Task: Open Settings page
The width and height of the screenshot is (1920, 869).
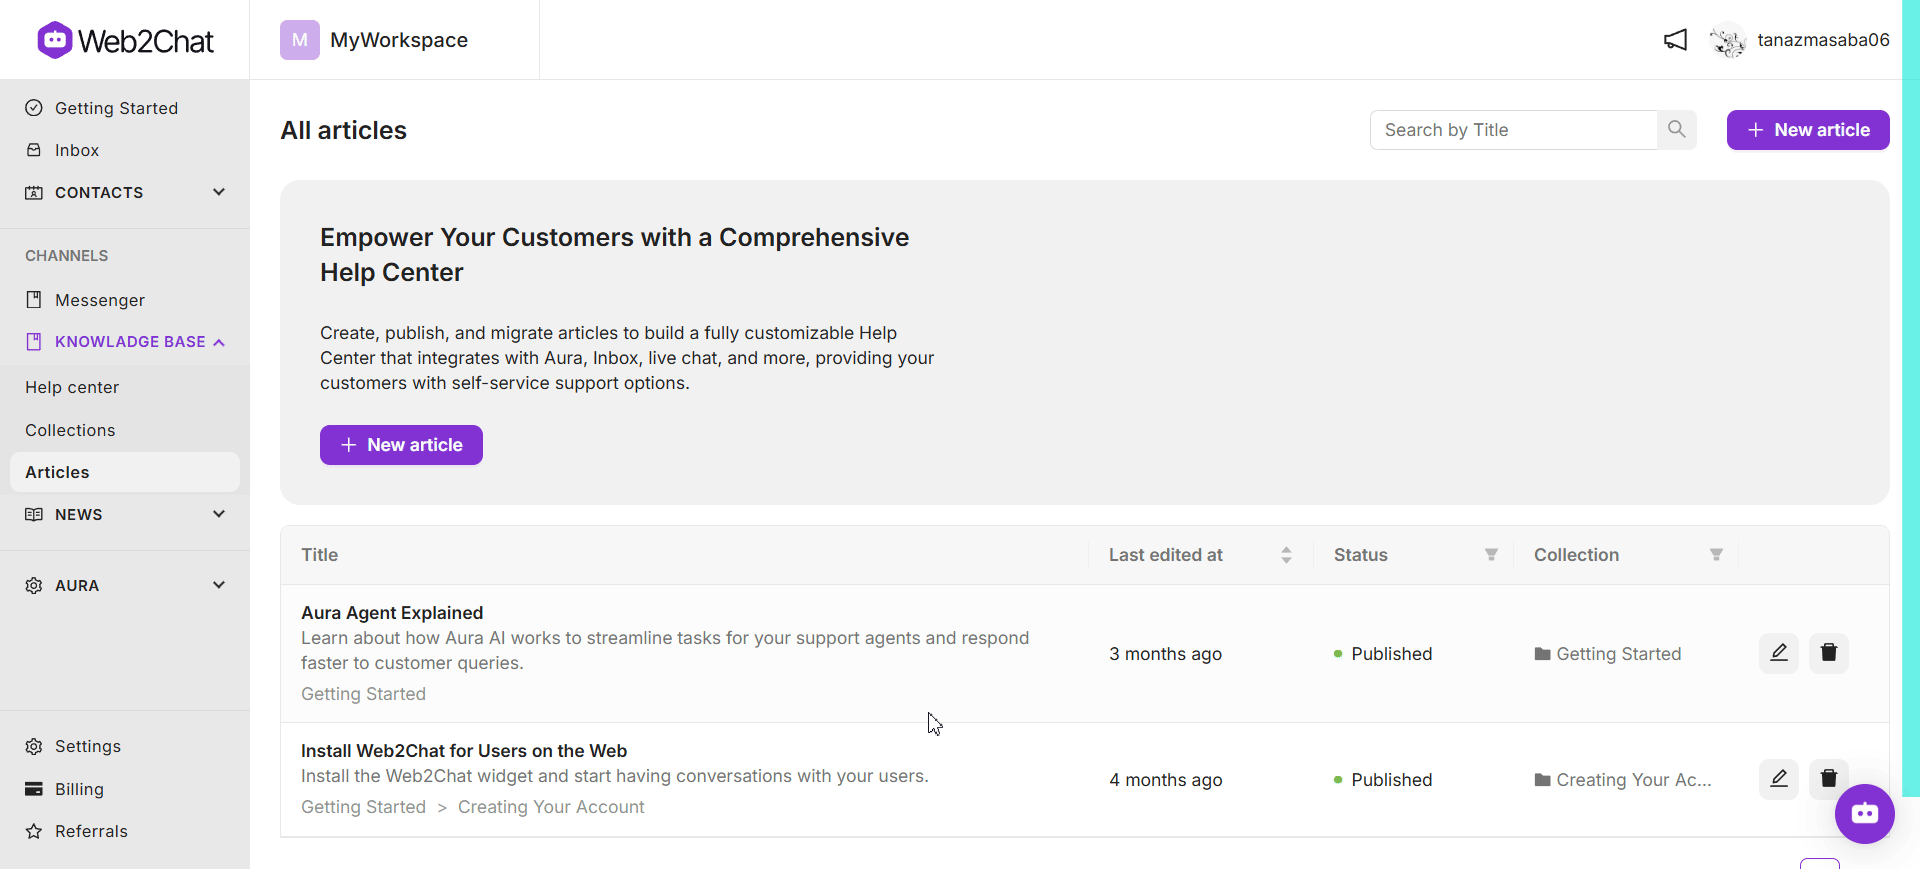Action: 88,747
